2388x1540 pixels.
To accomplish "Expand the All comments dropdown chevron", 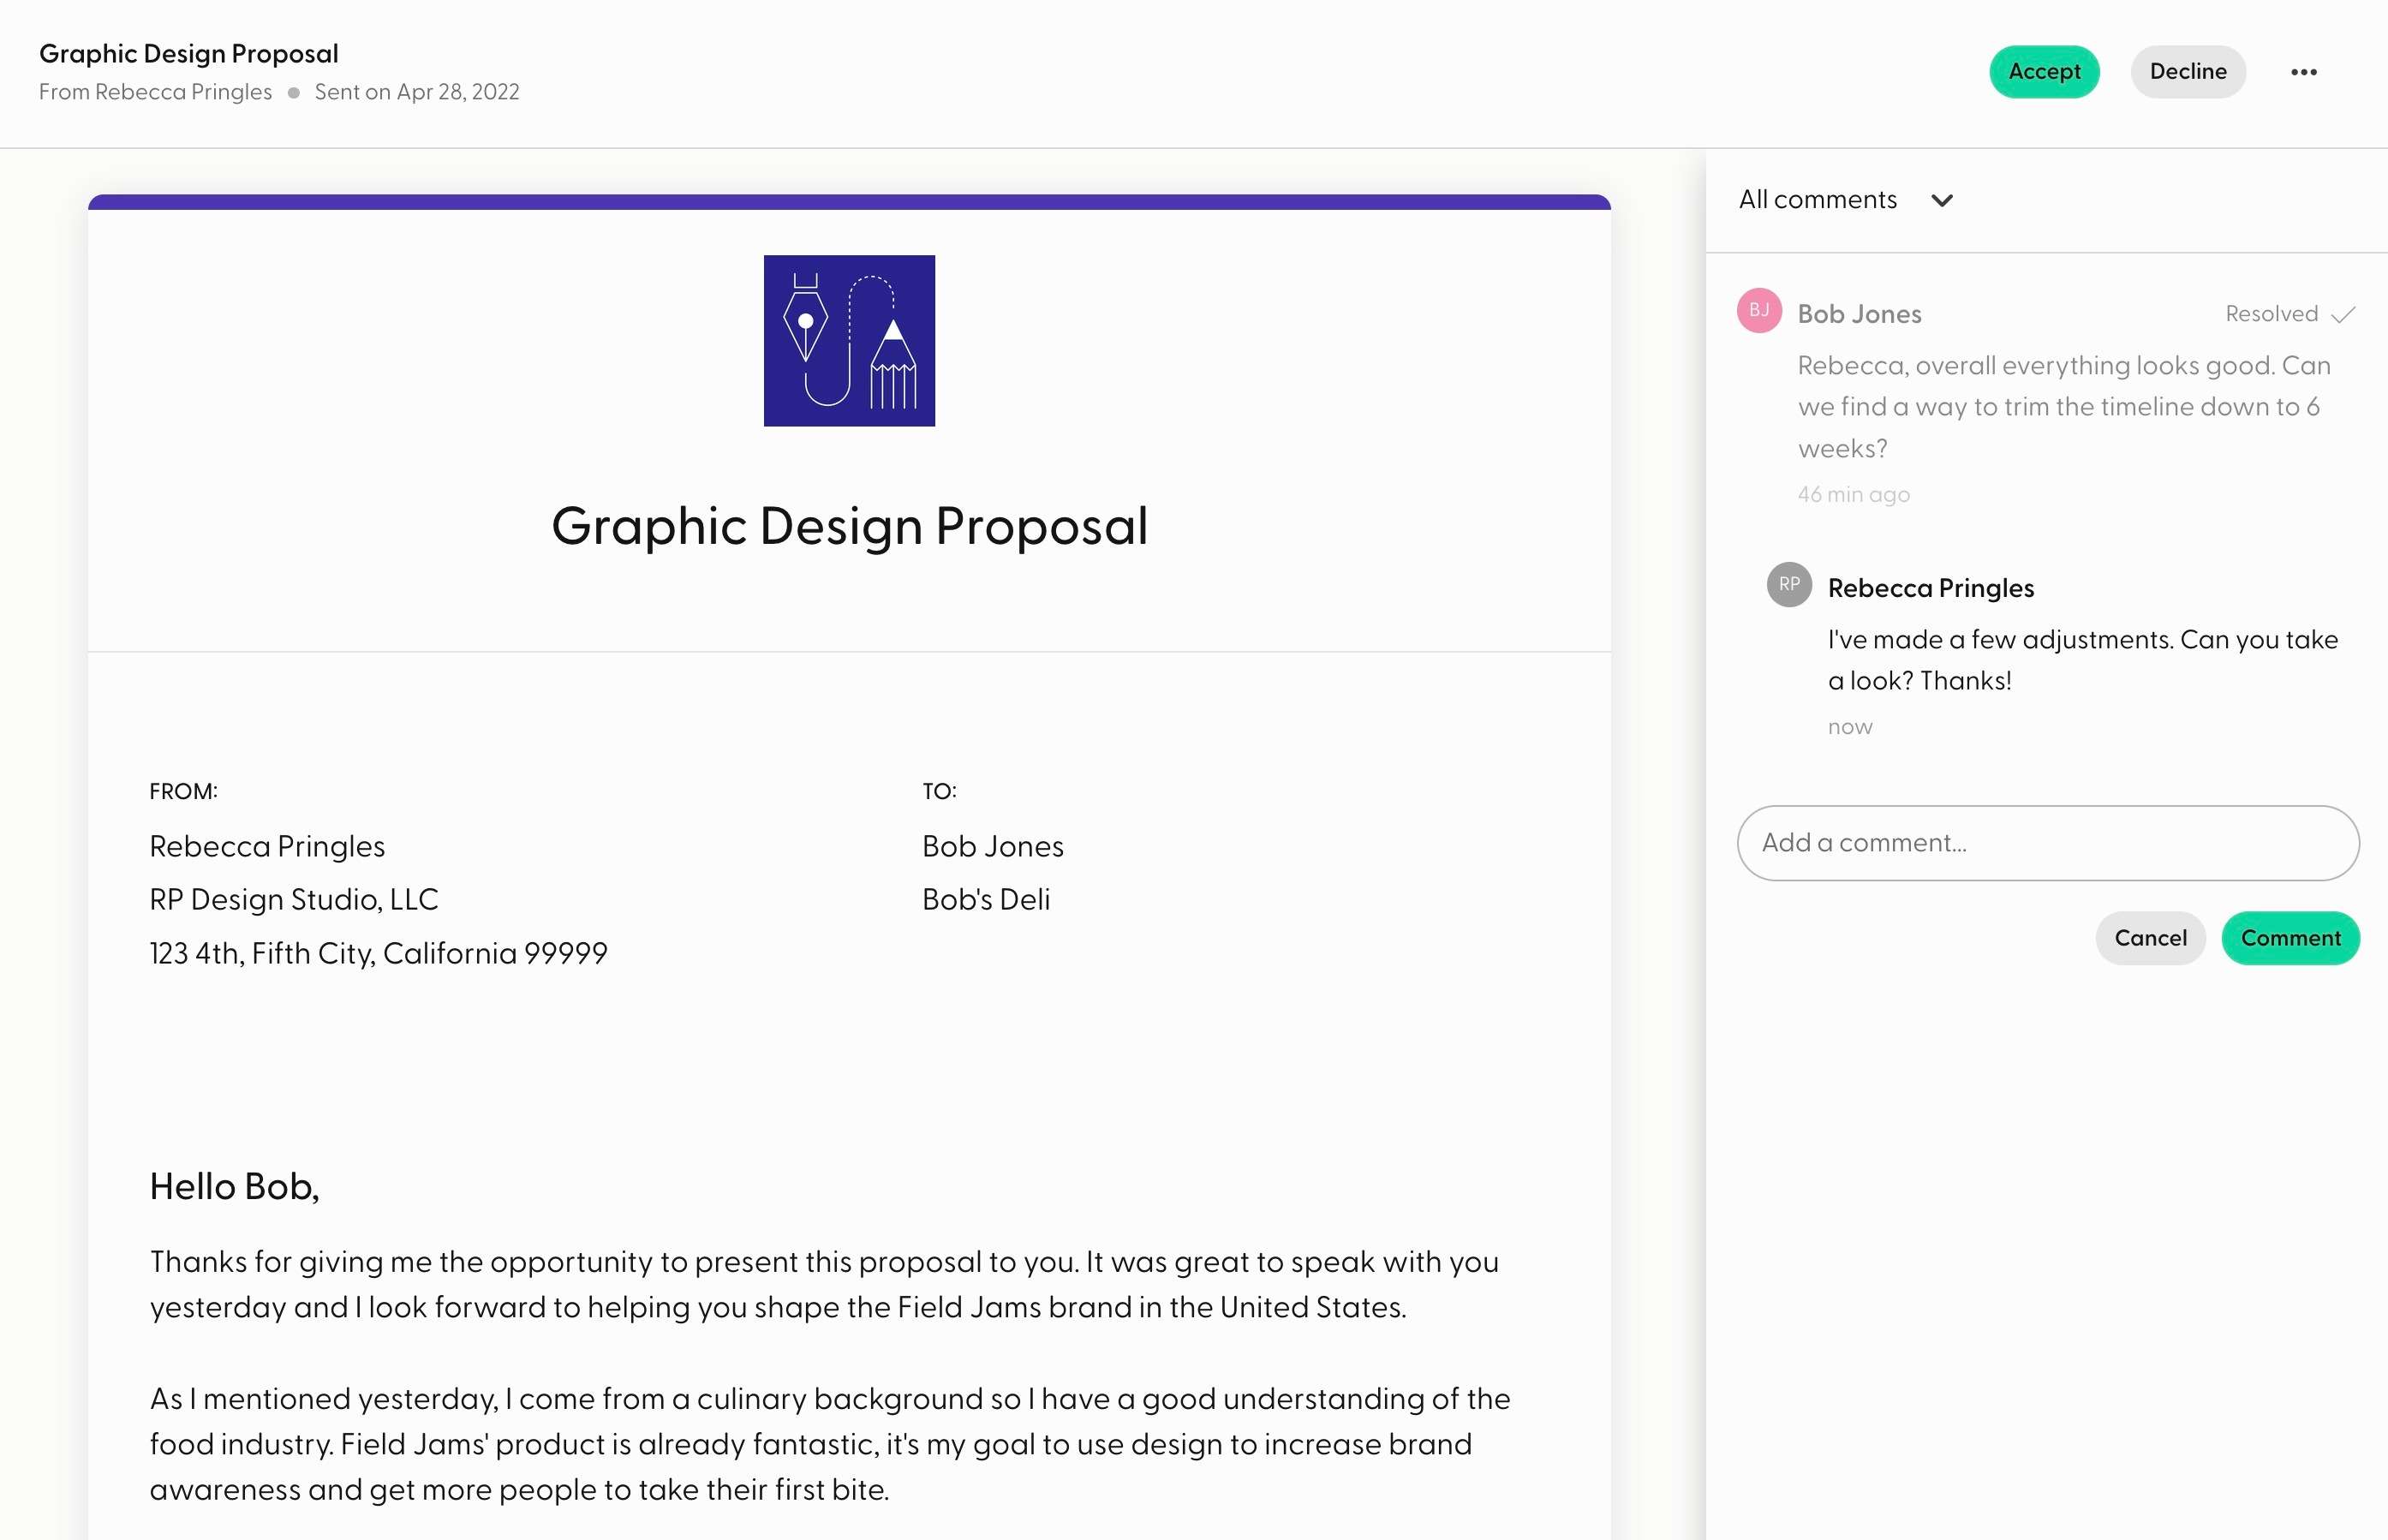I will click(1942, 200).
